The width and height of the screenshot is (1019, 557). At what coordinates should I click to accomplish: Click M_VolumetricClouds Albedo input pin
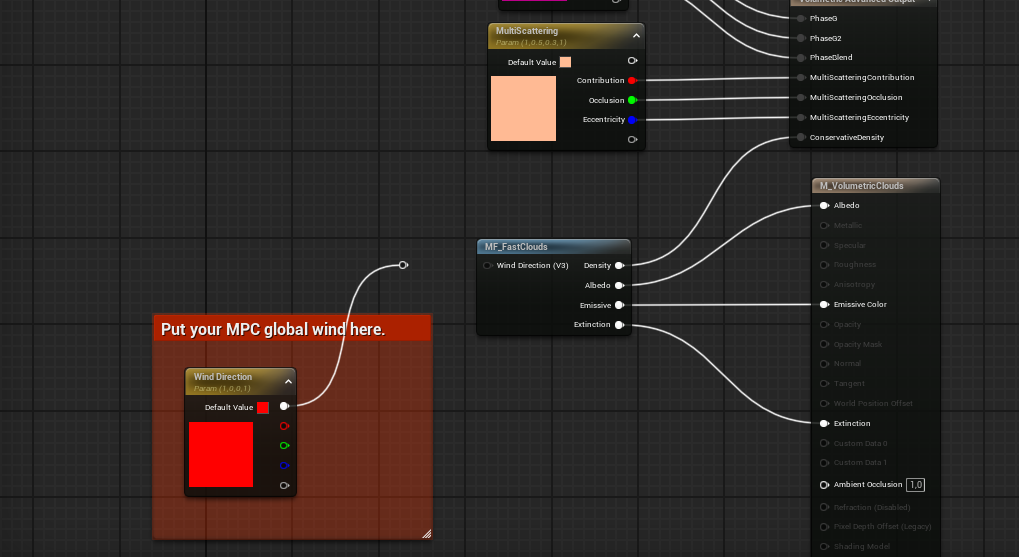tap(824, 205)
